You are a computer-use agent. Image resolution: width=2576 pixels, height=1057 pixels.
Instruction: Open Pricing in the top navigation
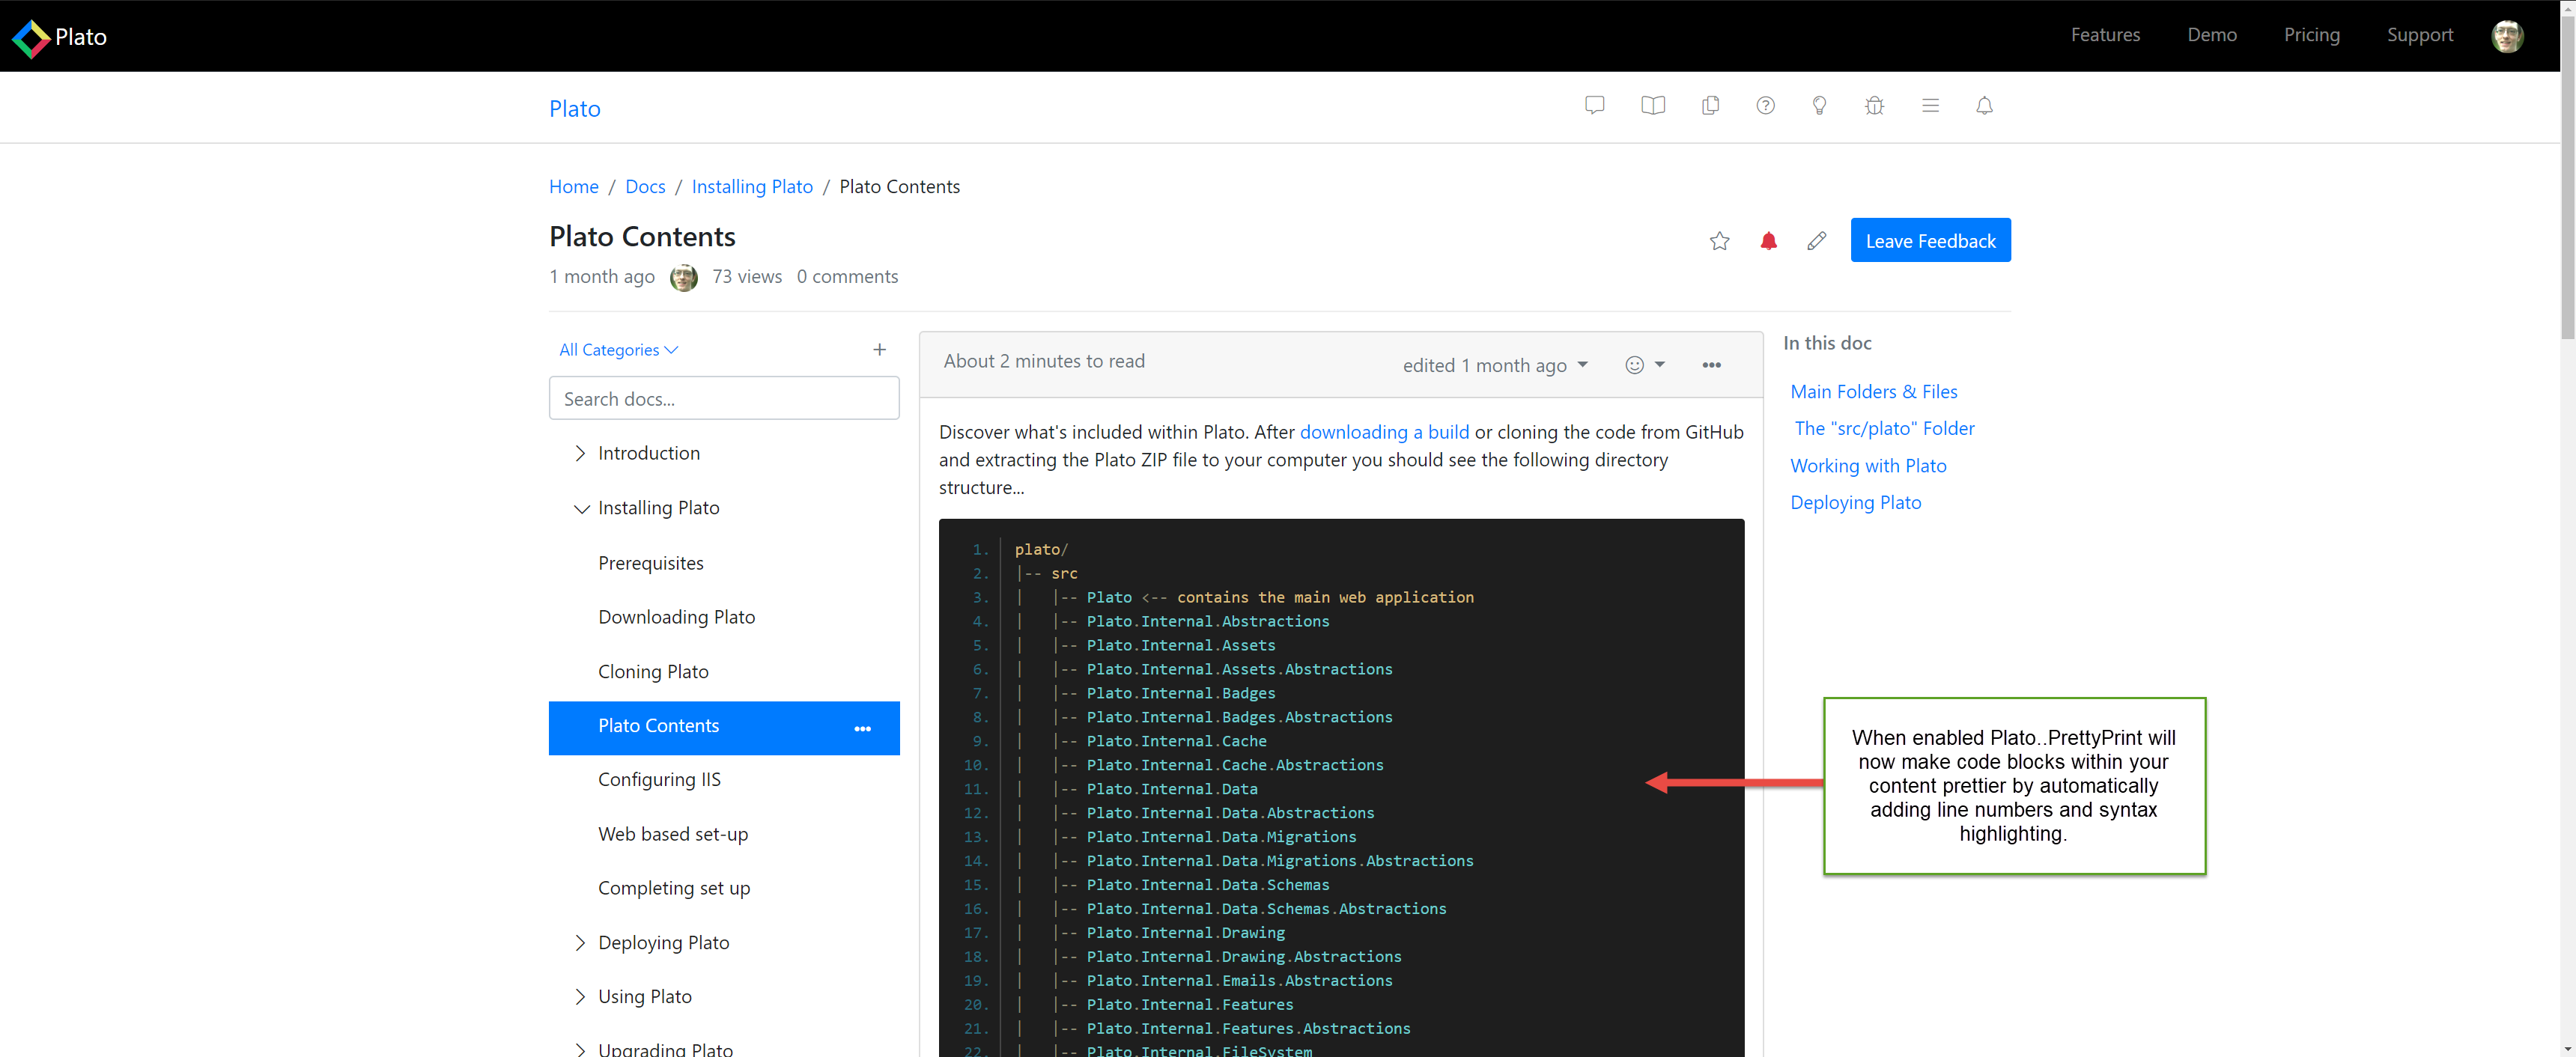pos(2311,35)
